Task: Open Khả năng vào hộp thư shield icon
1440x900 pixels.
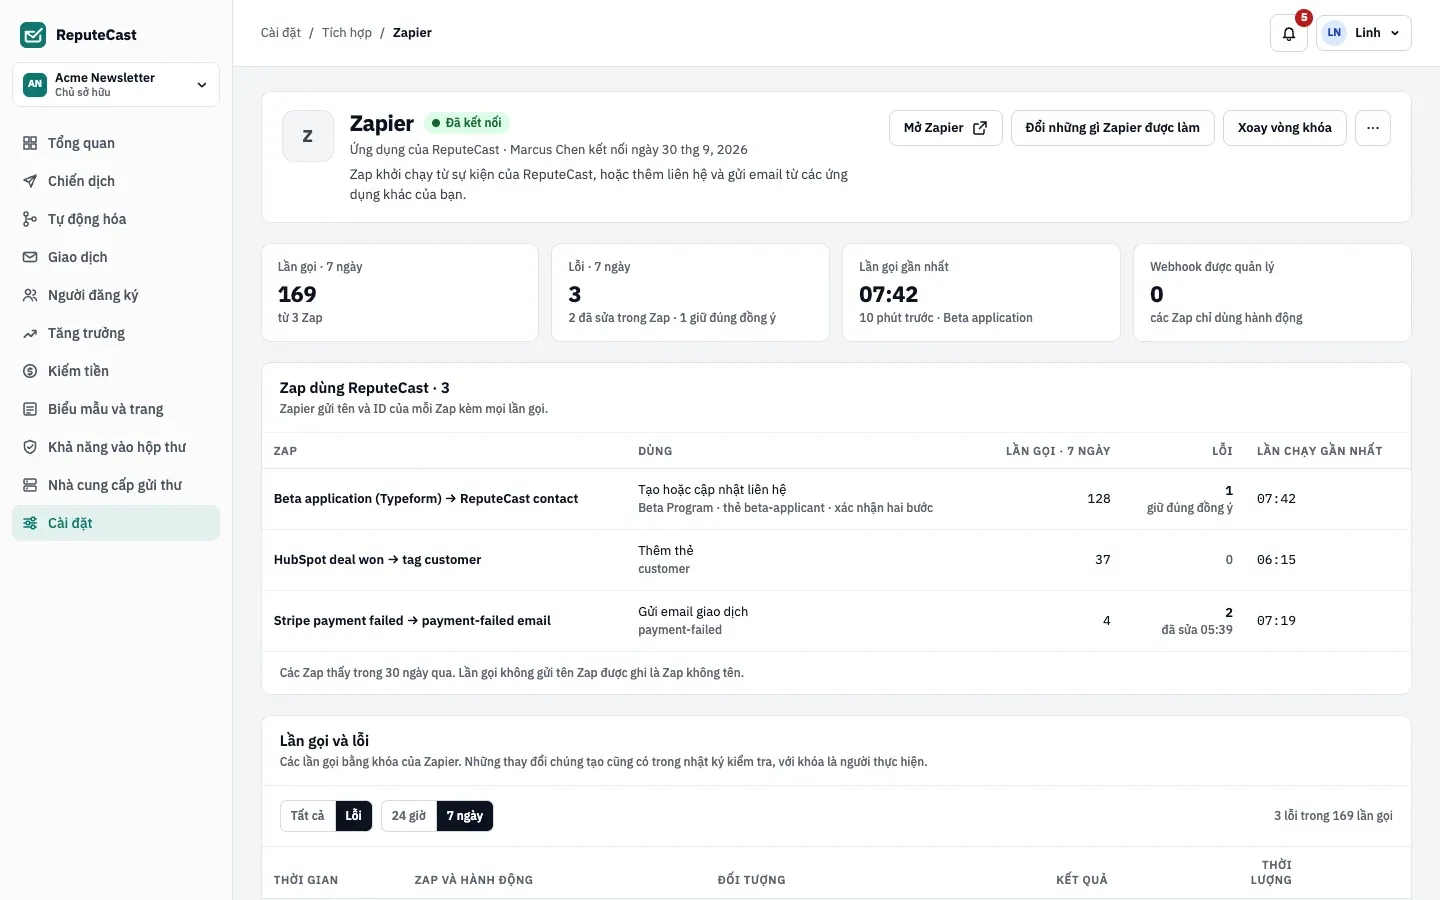Action: point(30,447)
